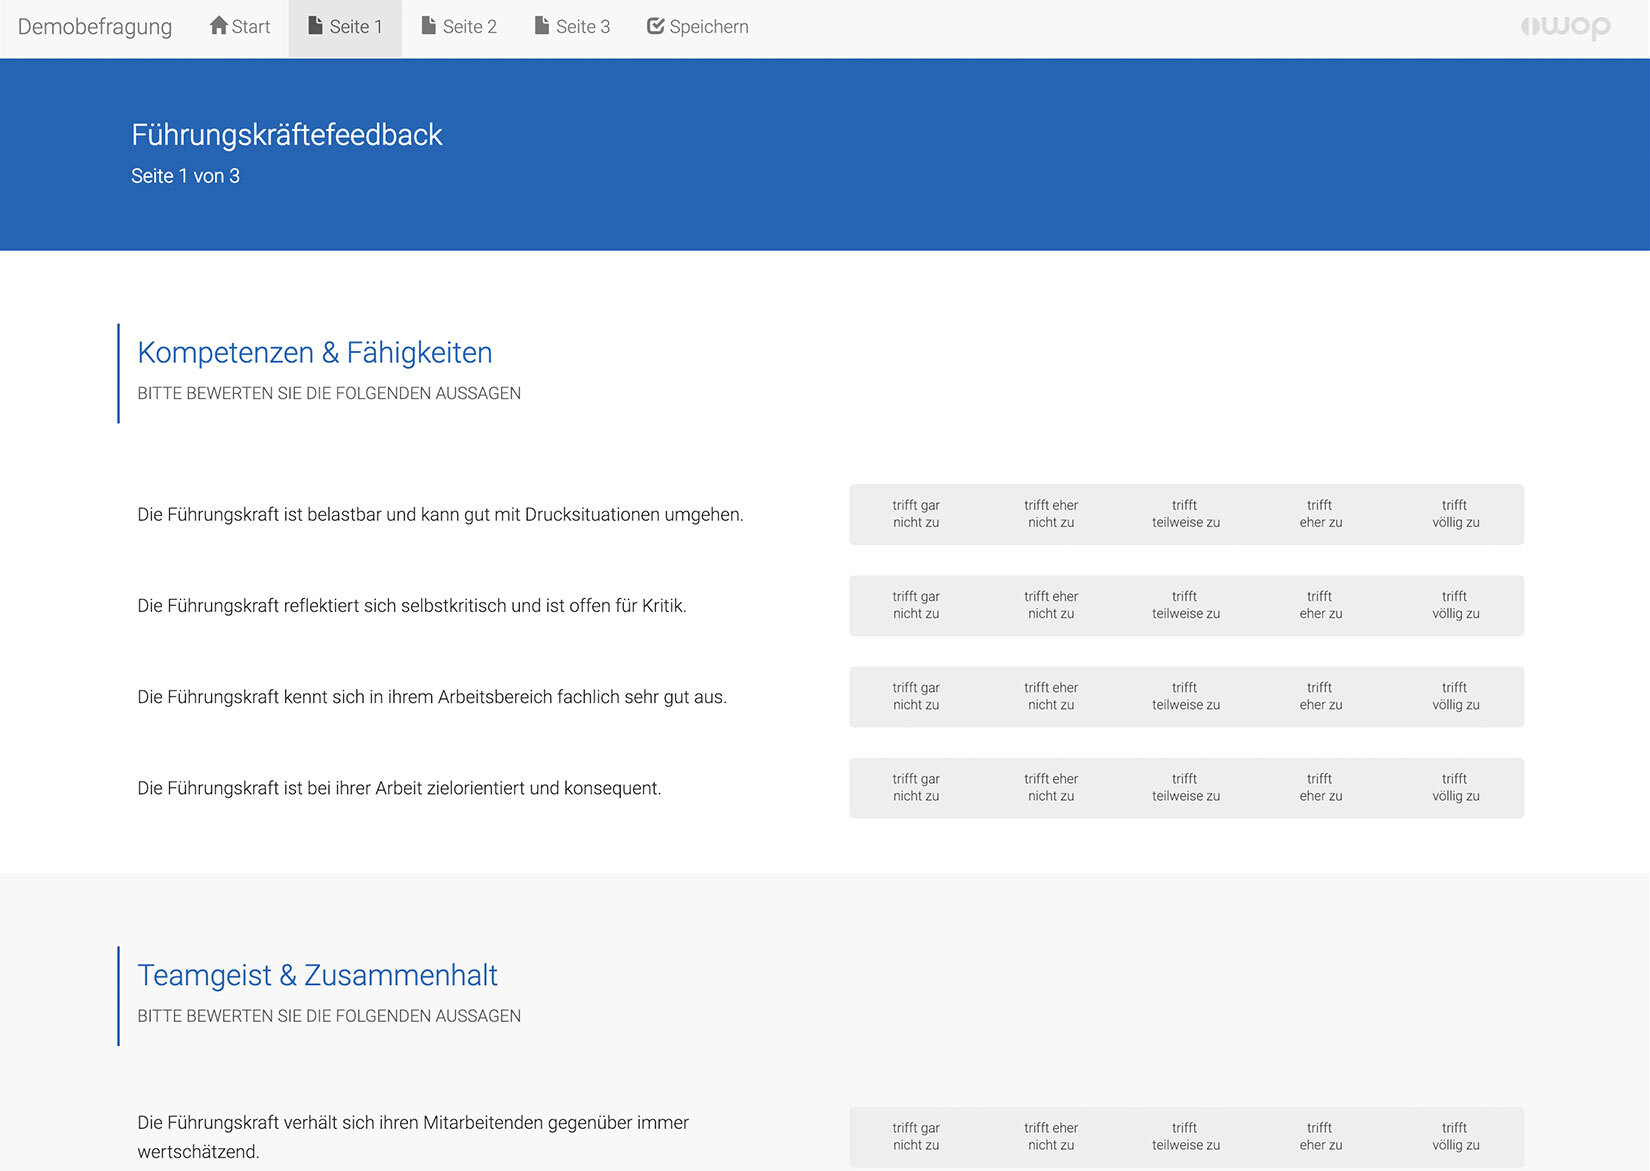Click the Demobefragung title link

pos(95,26)
